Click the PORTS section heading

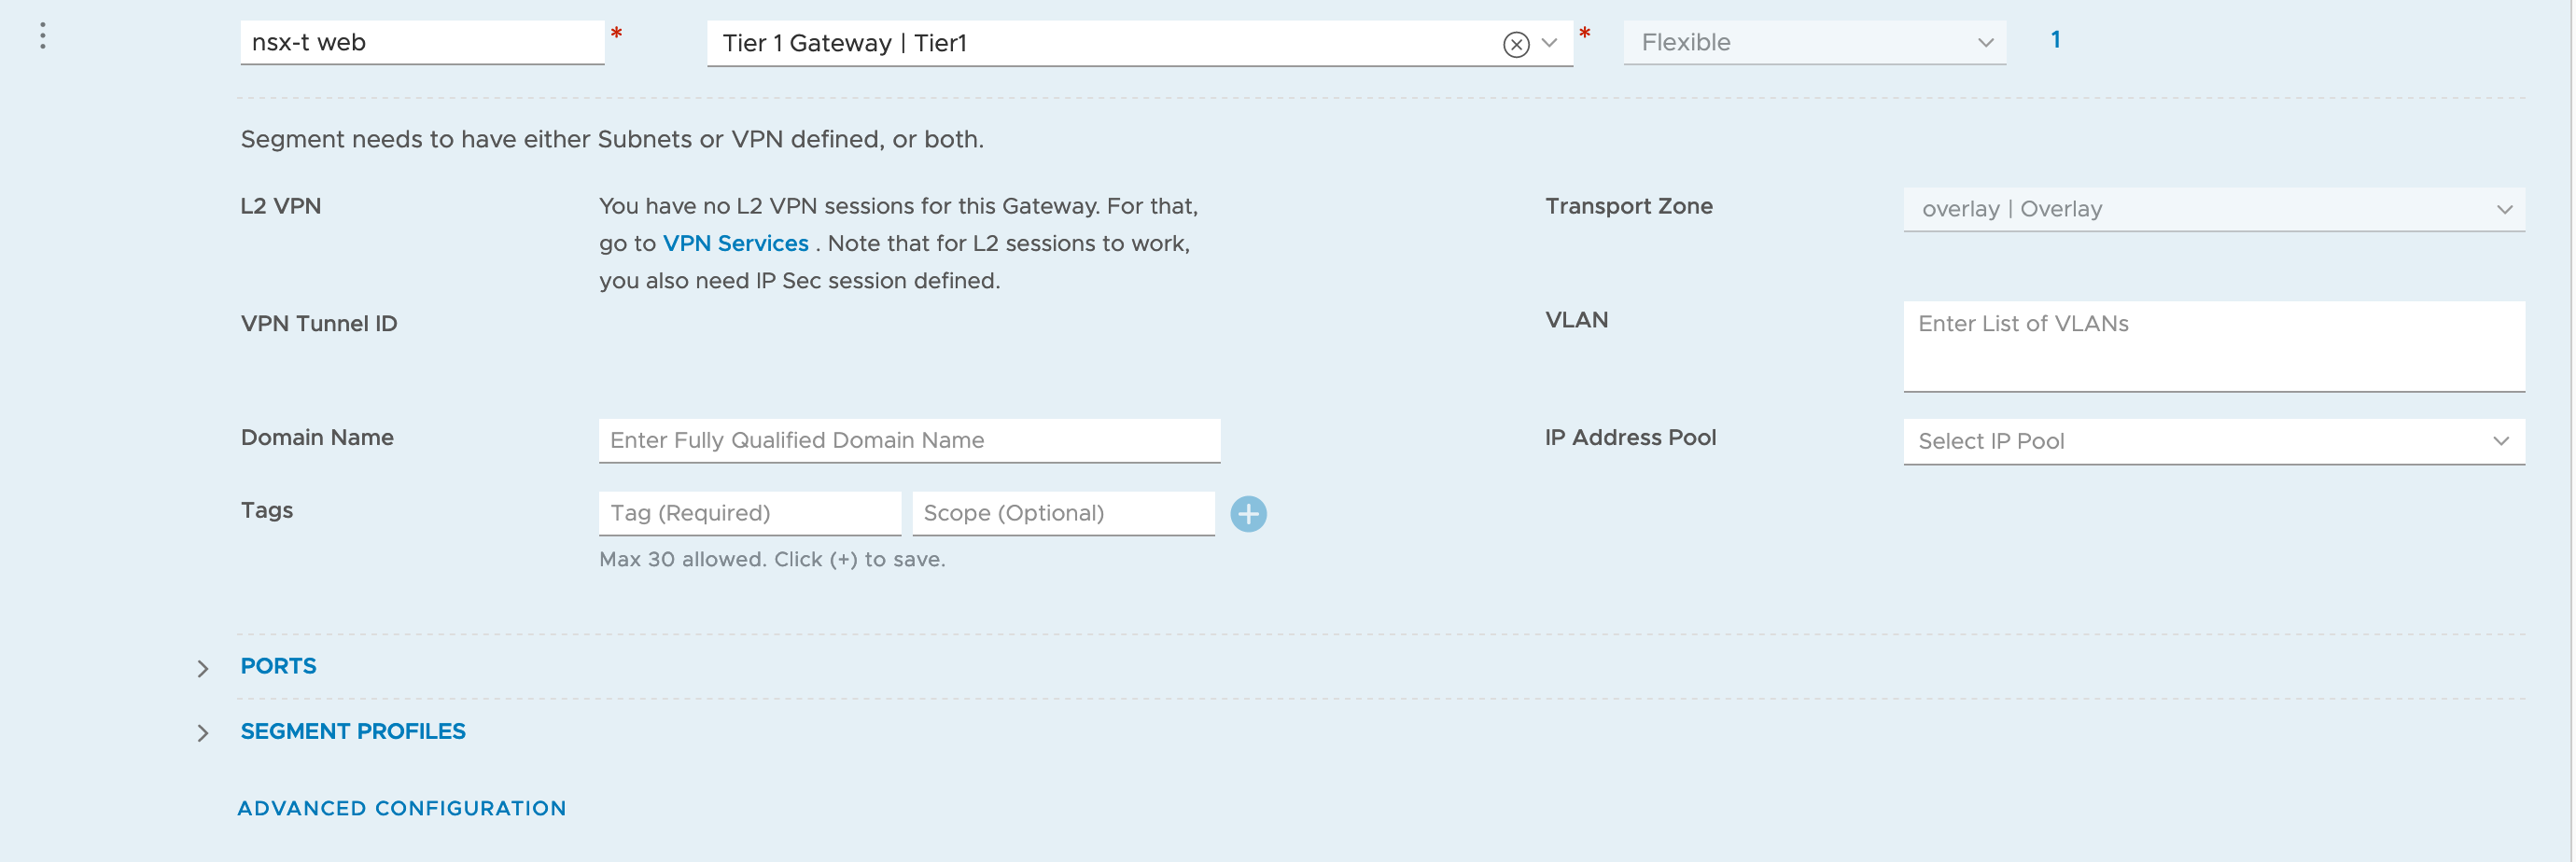pos(278,666)
